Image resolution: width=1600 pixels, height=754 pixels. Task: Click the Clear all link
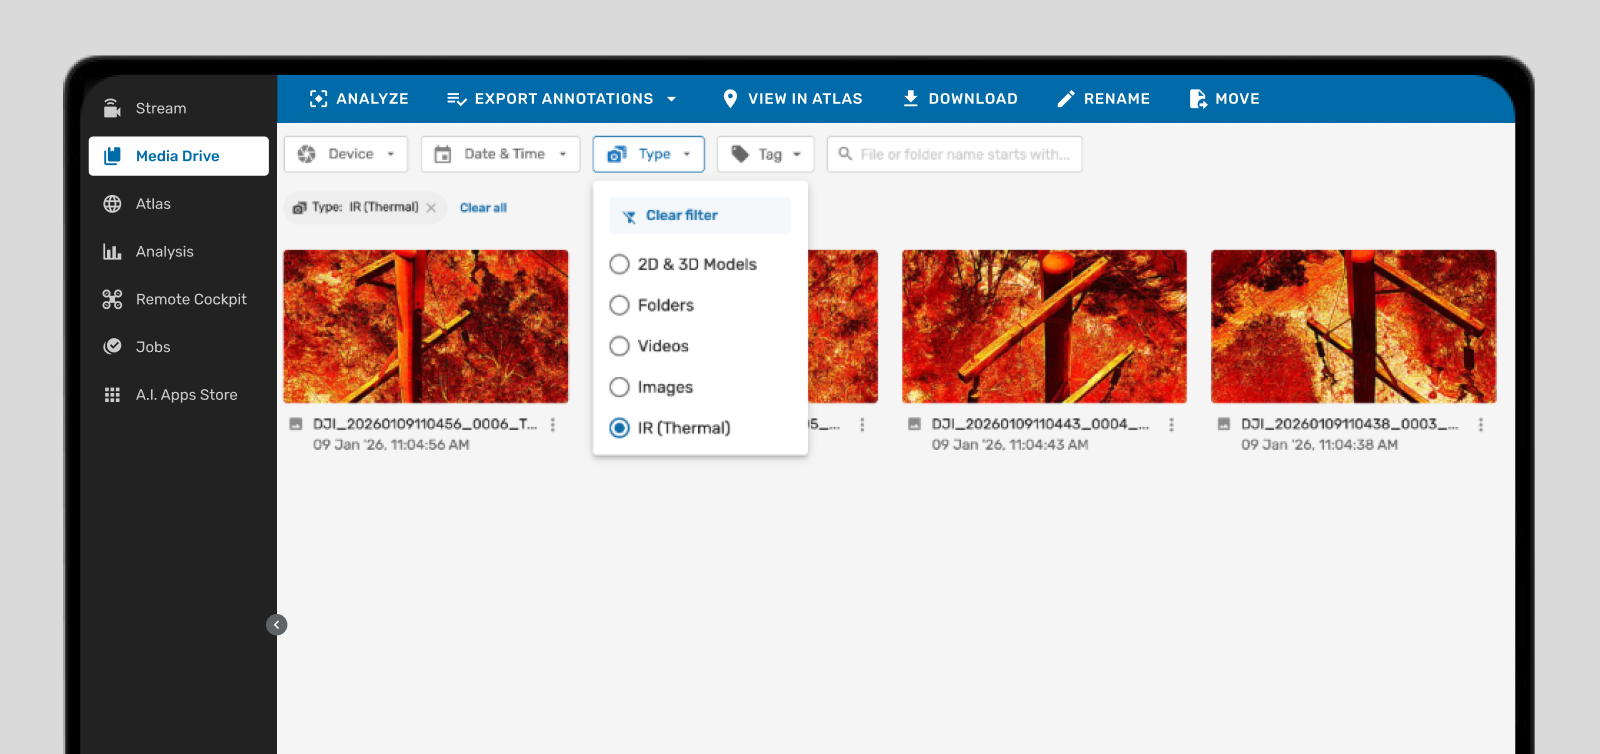click(483, 208)
